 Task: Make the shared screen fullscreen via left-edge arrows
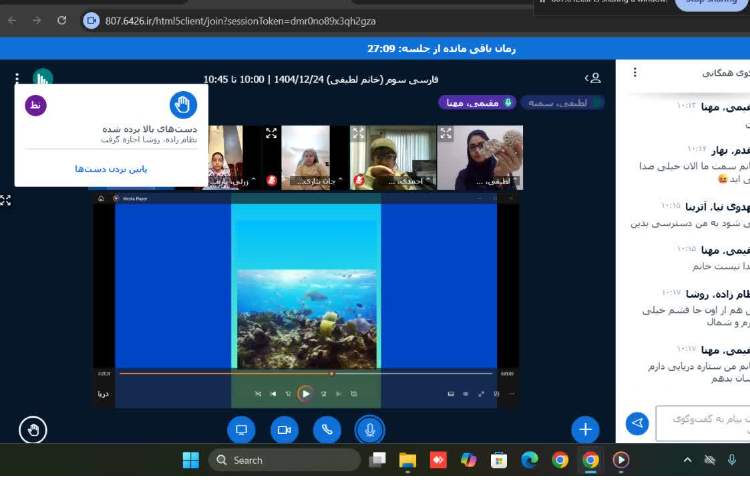5,200
